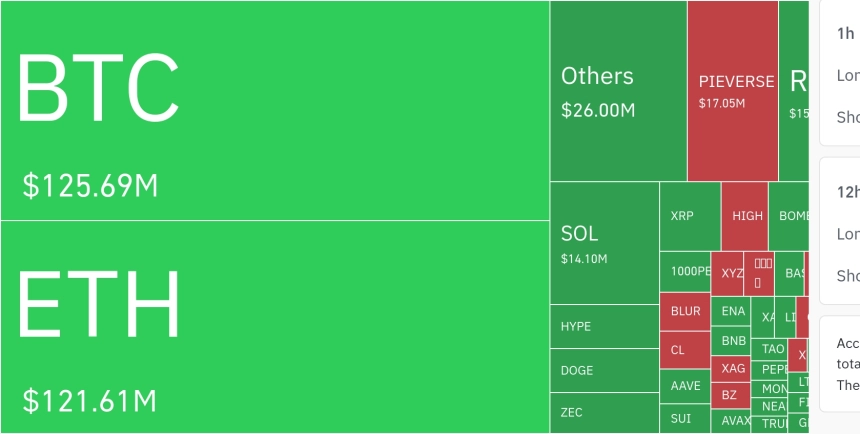Select the SOL $14.10M tile
Screen dimensions: 860x434
click(604, 243)
